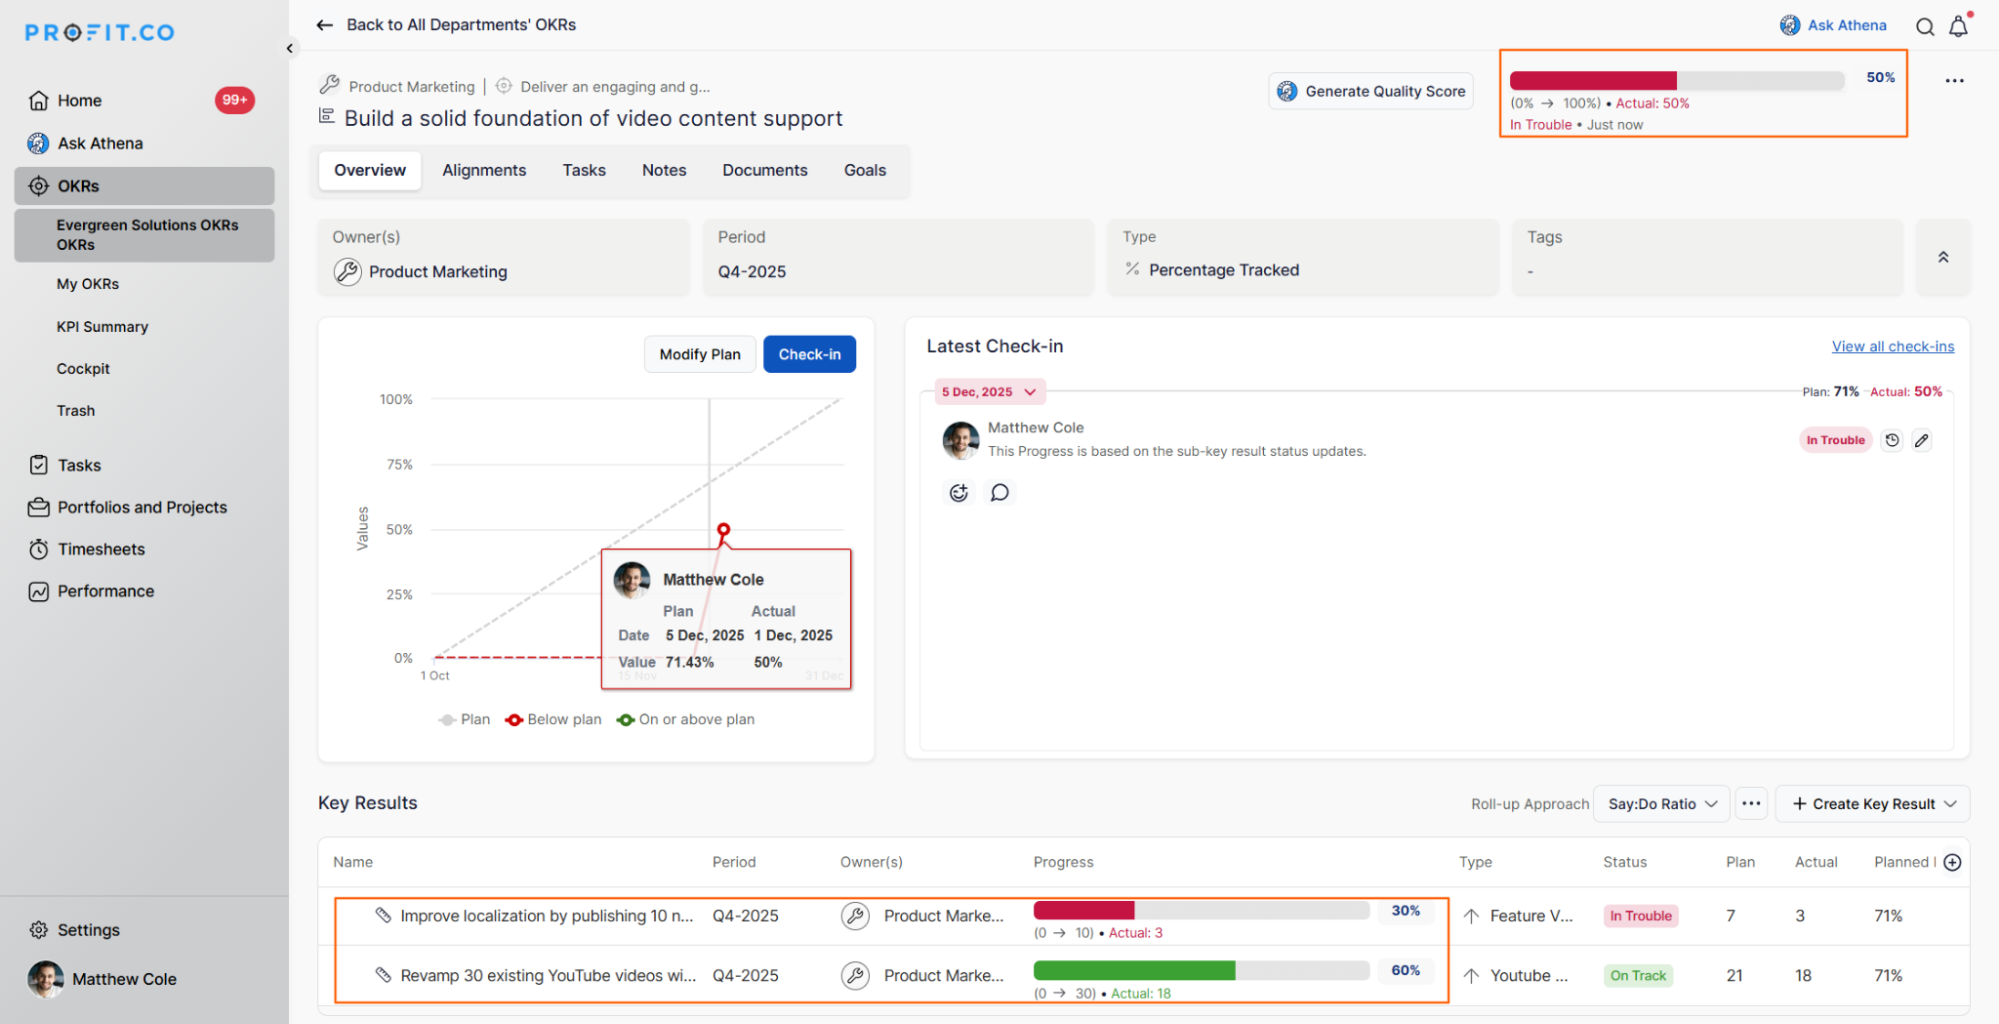Open the View all check-ins link
This screenshot has height=1024, width=1999.
[1892, 346]
